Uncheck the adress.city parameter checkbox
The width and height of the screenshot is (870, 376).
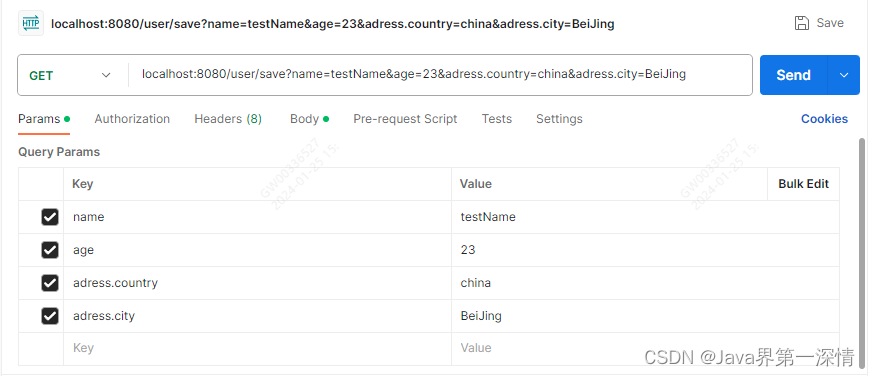50,316
